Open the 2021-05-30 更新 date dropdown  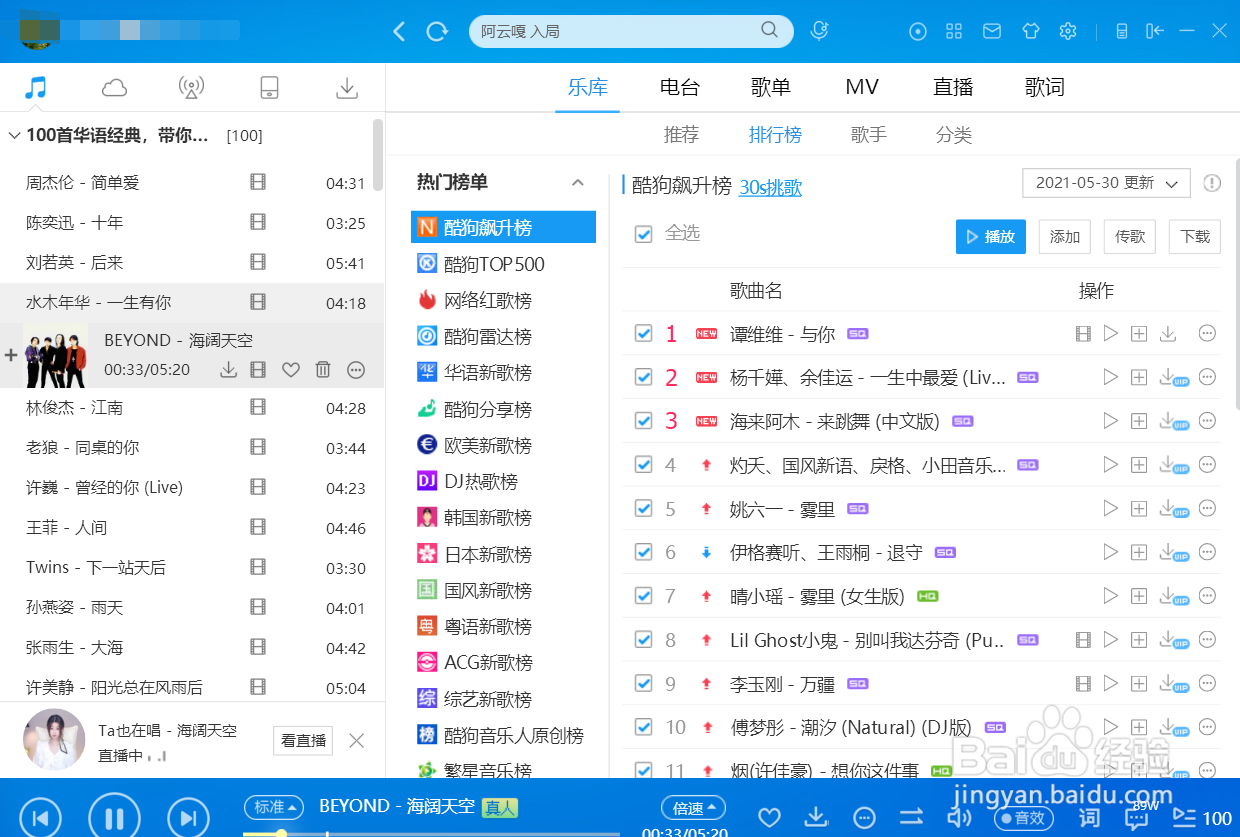[1106, 183]
